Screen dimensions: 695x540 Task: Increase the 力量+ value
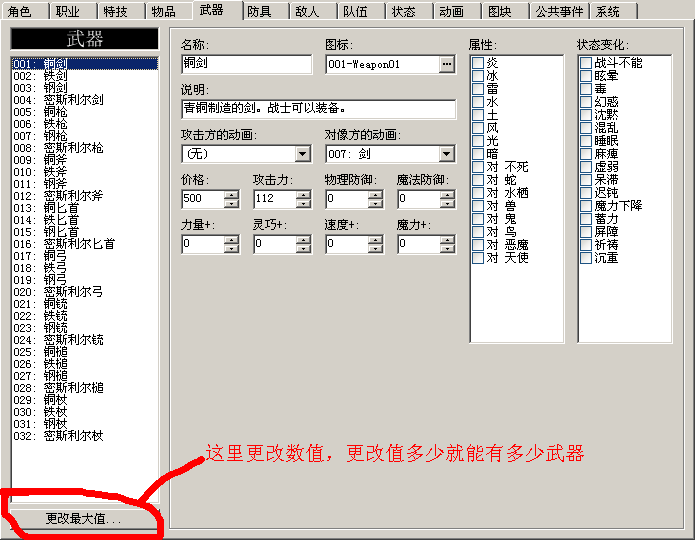[231, 240]
